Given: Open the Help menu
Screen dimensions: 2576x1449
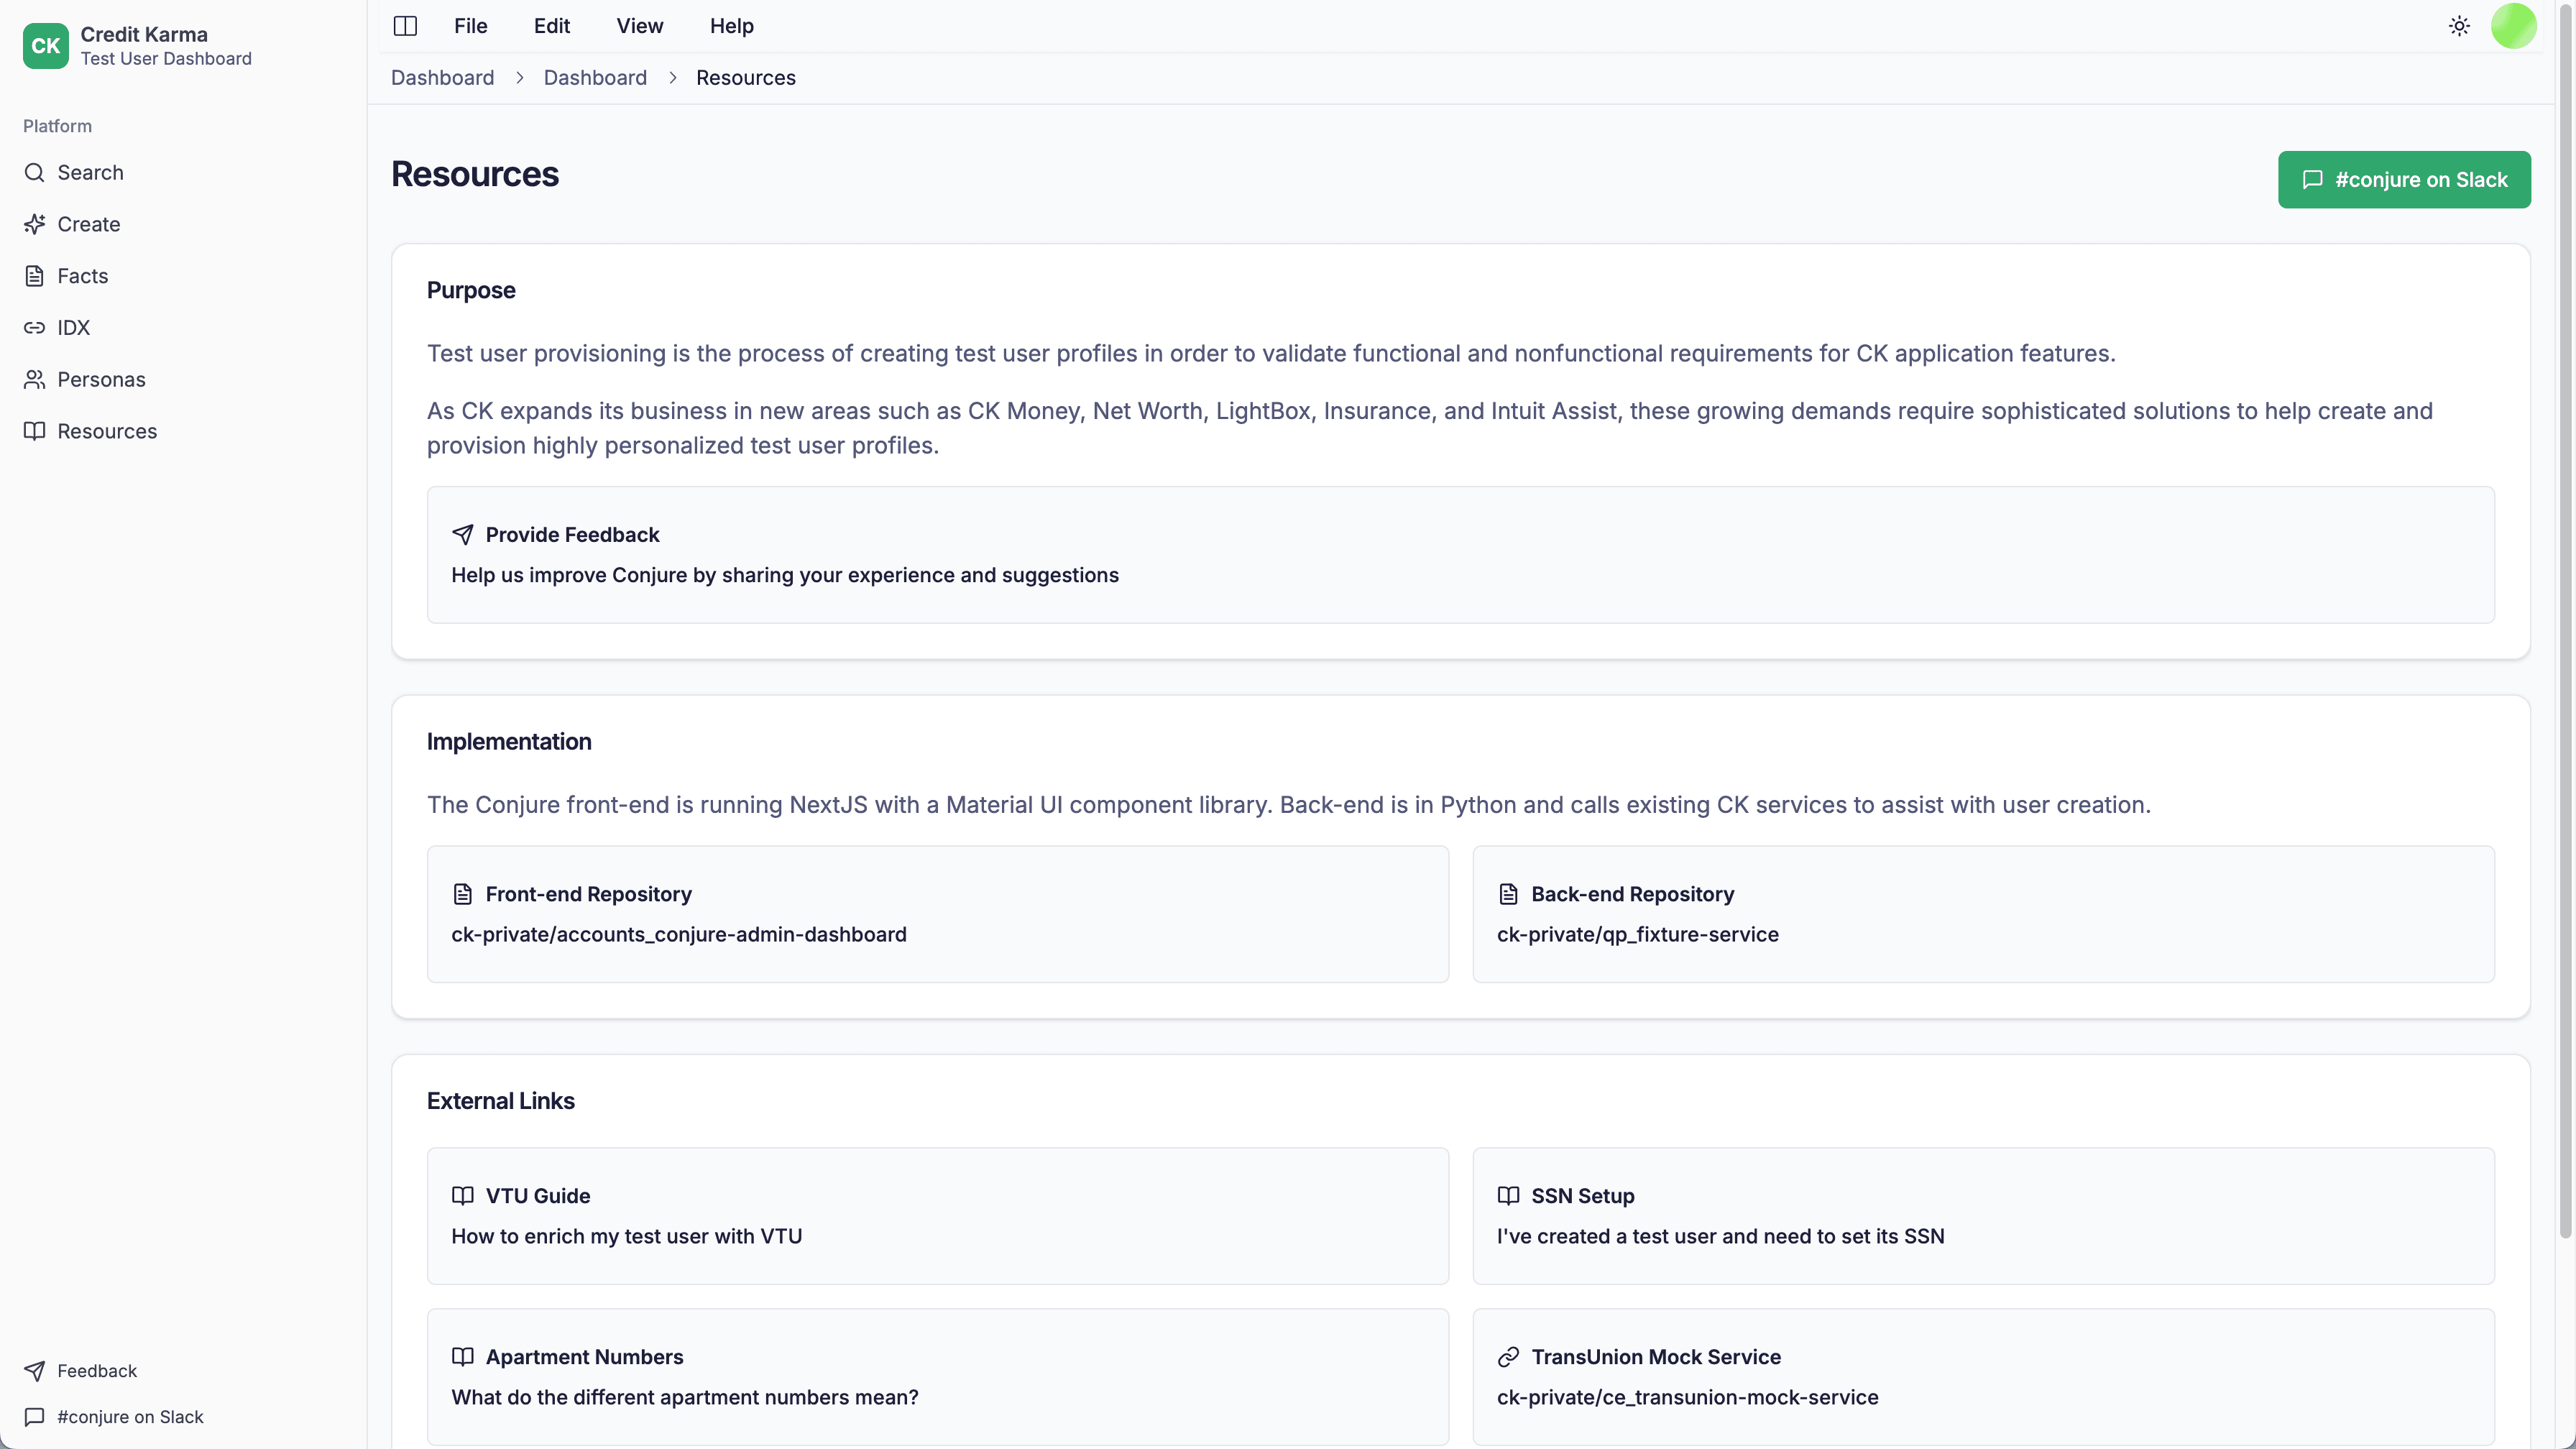Looking at the screenshot, I should coord(731,26).
